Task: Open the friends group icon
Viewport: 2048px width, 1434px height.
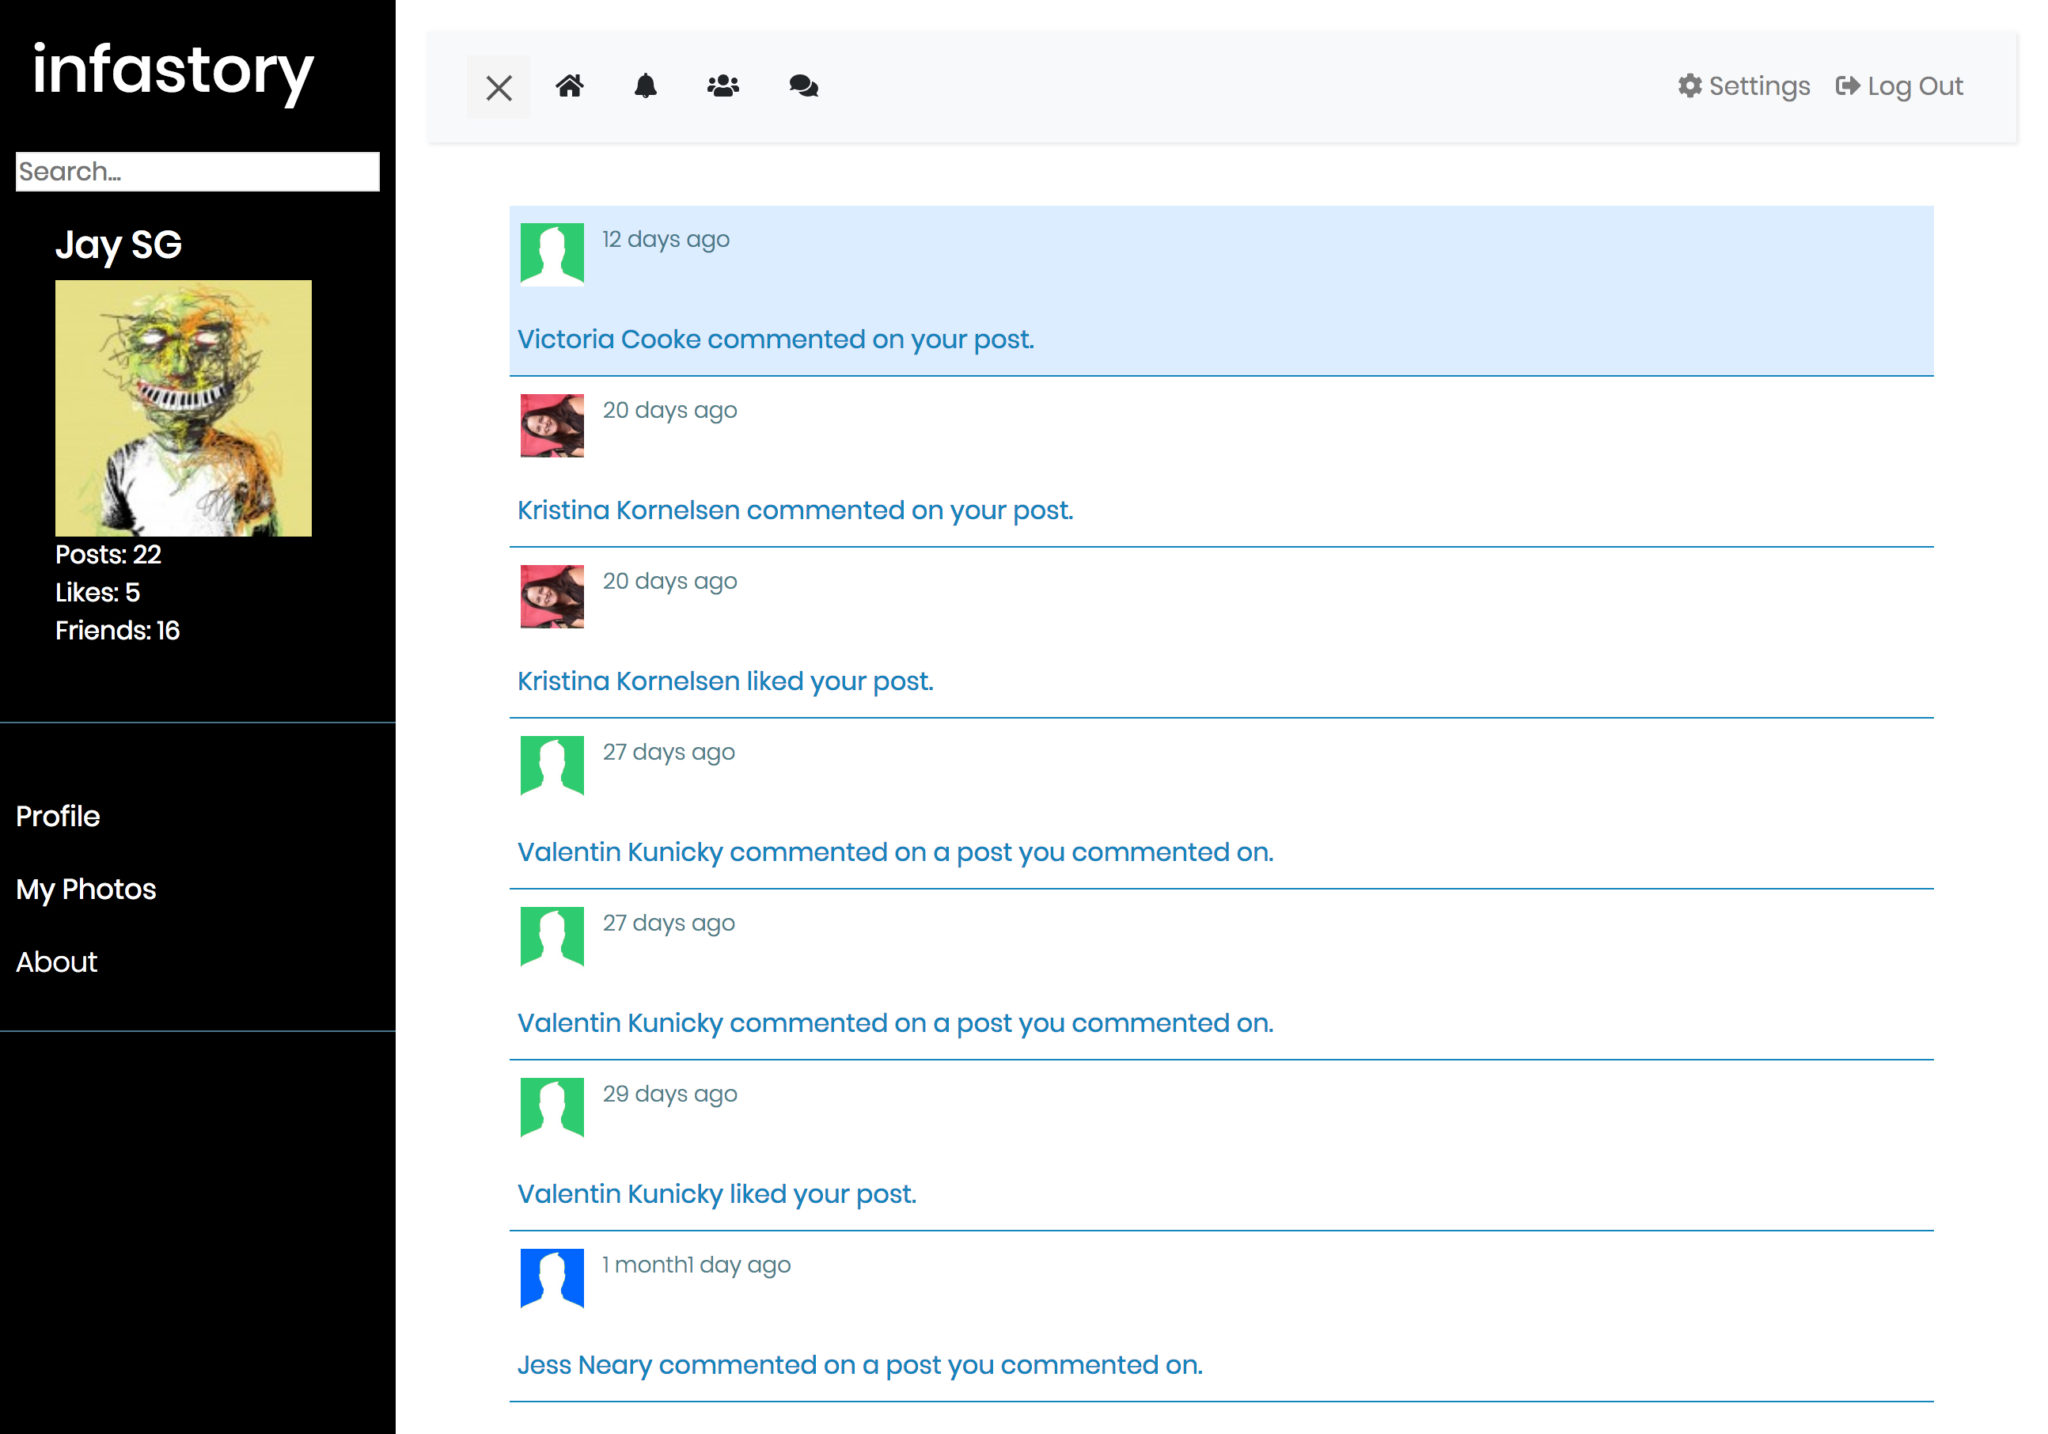Action: [x=722, y=86]
